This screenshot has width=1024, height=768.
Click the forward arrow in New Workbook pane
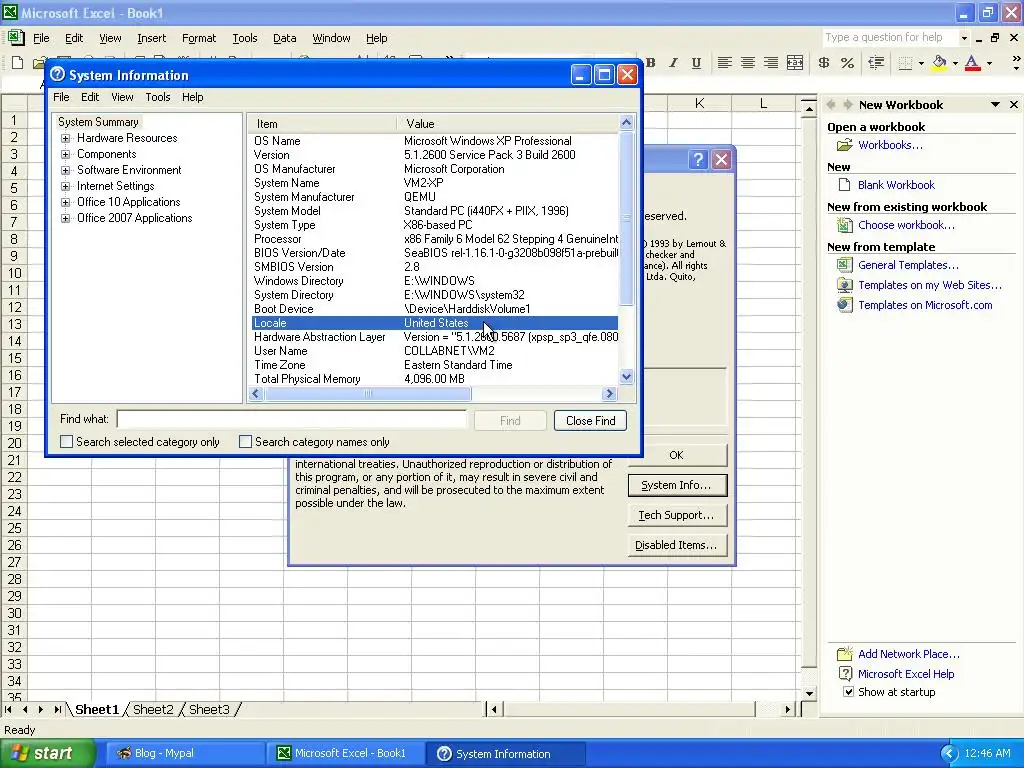(x=847, y=104)
